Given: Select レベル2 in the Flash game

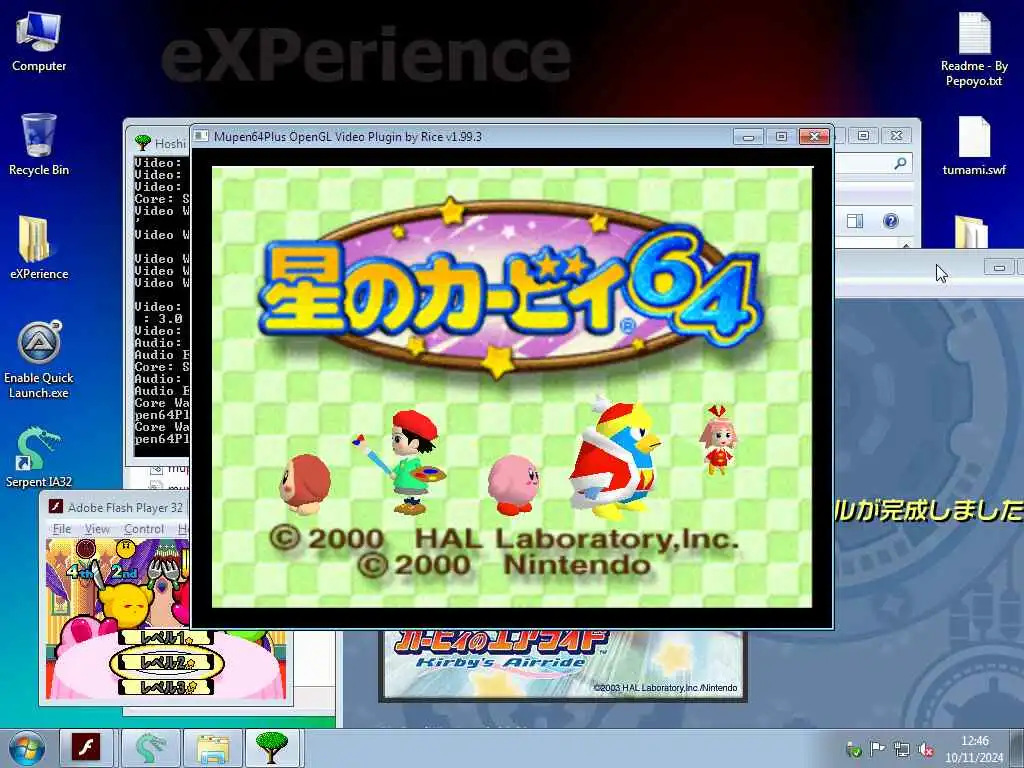Looking at the screenshot, I should point(166,663).
